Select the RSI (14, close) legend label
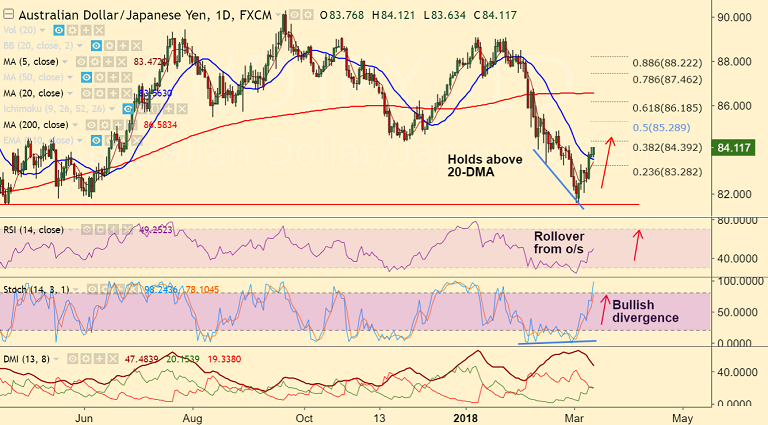The height and width of the screenshot is (425, 768). pyautogui.click(x=33, y=230)
